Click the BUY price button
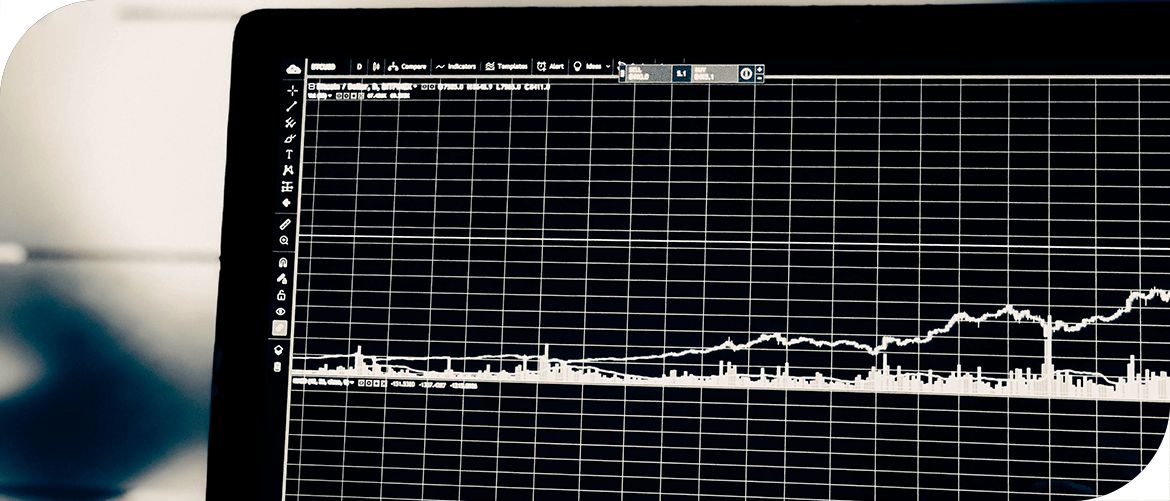Viewport: 1170px width, 501px height. pos(715,73)
